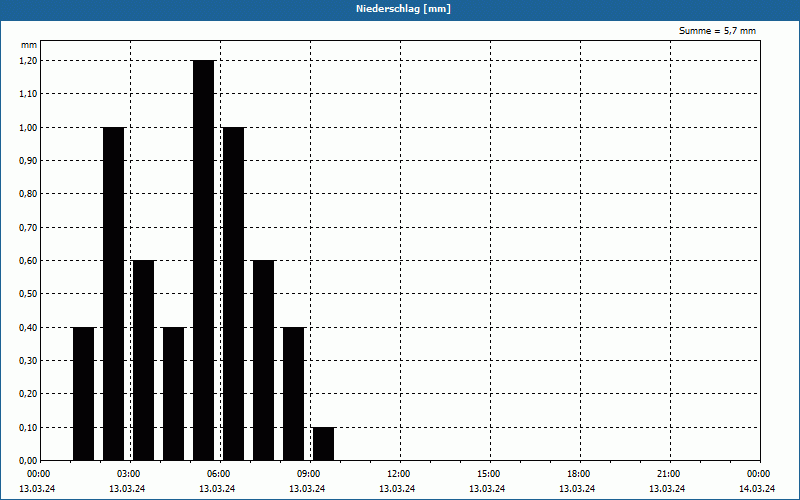The image size is (800, 500).
Task: Click the 12:00 time label on x-axis
Action: tap(398, 474)
